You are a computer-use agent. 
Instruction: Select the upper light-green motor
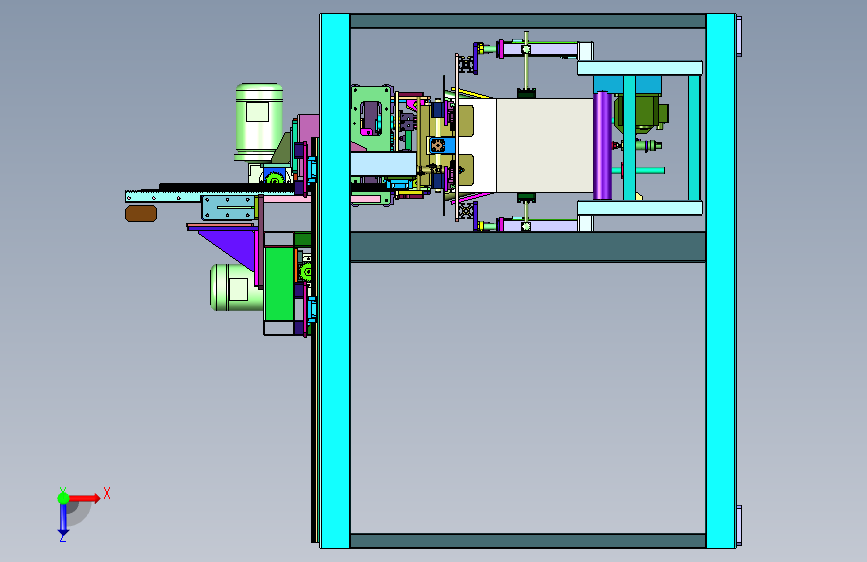(x=259, y=122)
